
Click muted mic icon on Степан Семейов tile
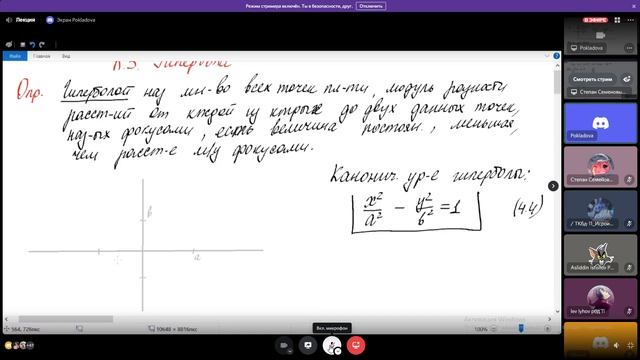tap(629, 180)
